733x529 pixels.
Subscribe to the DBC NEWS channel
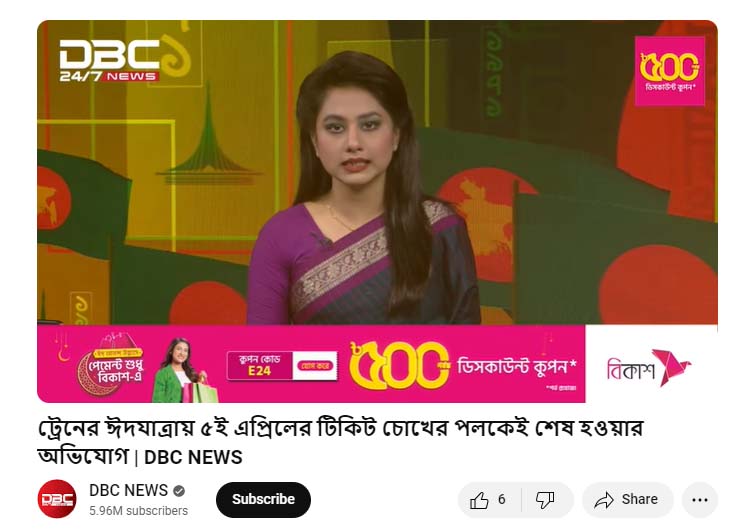pos(263,500)
